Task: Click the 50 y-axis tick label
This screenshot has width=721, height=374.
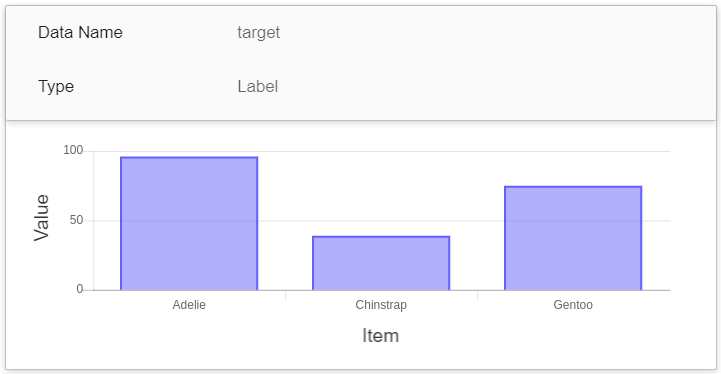Action: [76, 220]
